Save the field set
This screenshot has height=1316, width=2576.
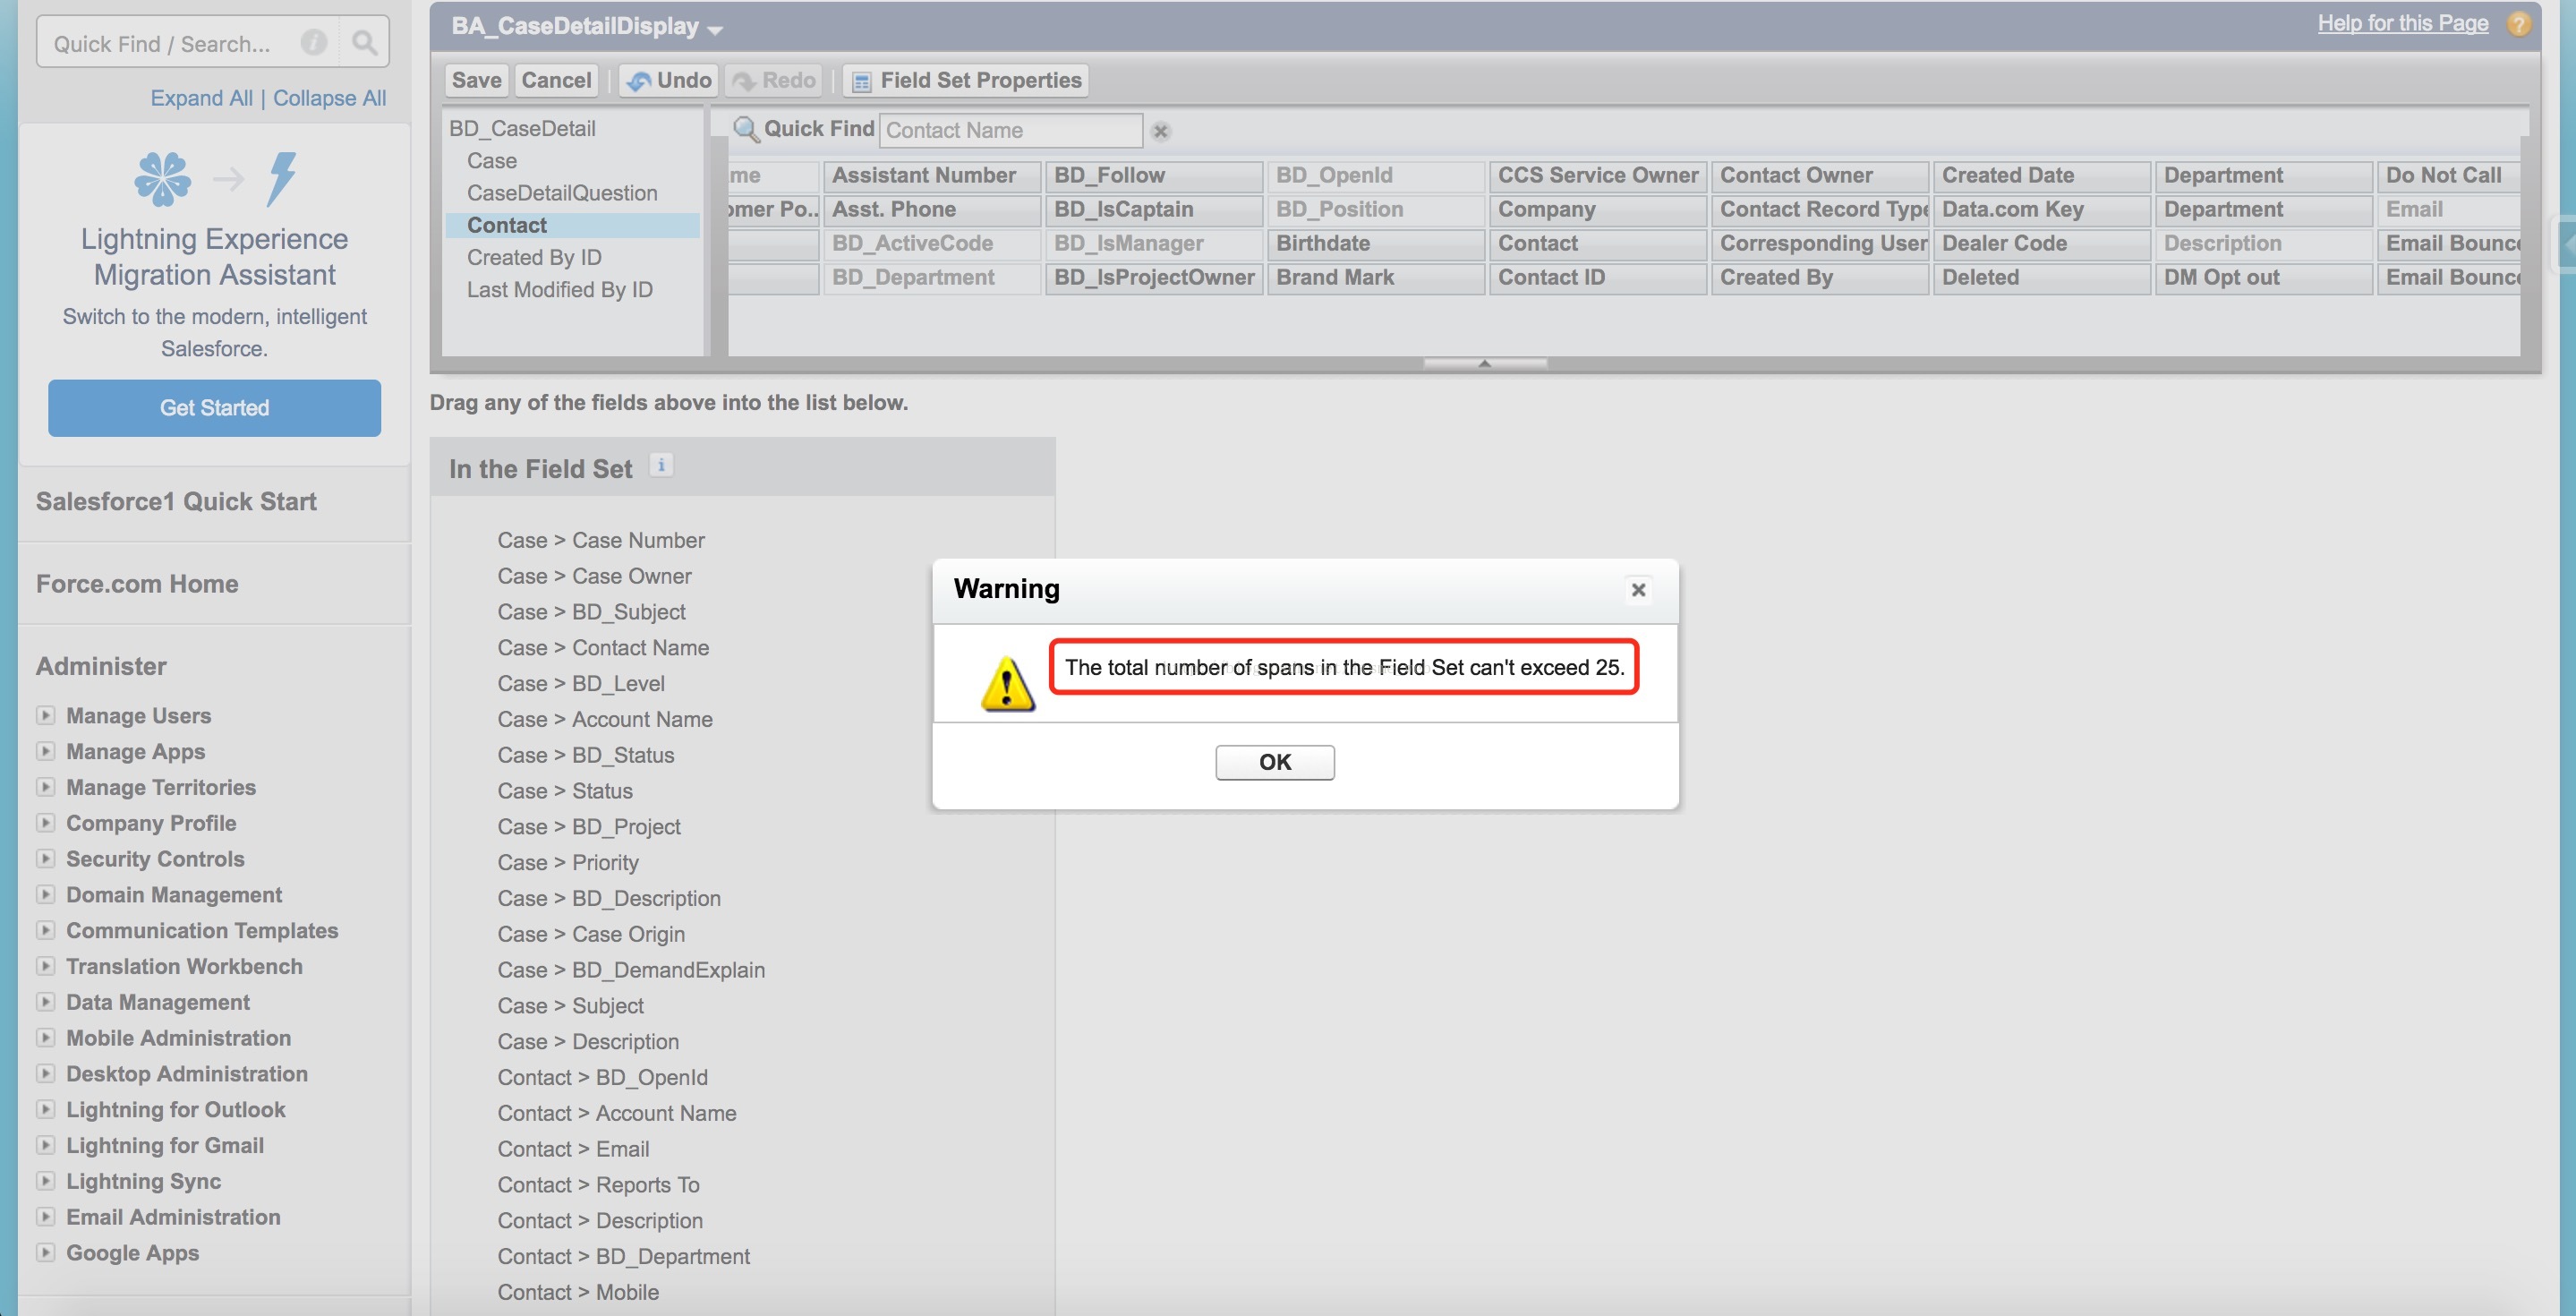476,80
